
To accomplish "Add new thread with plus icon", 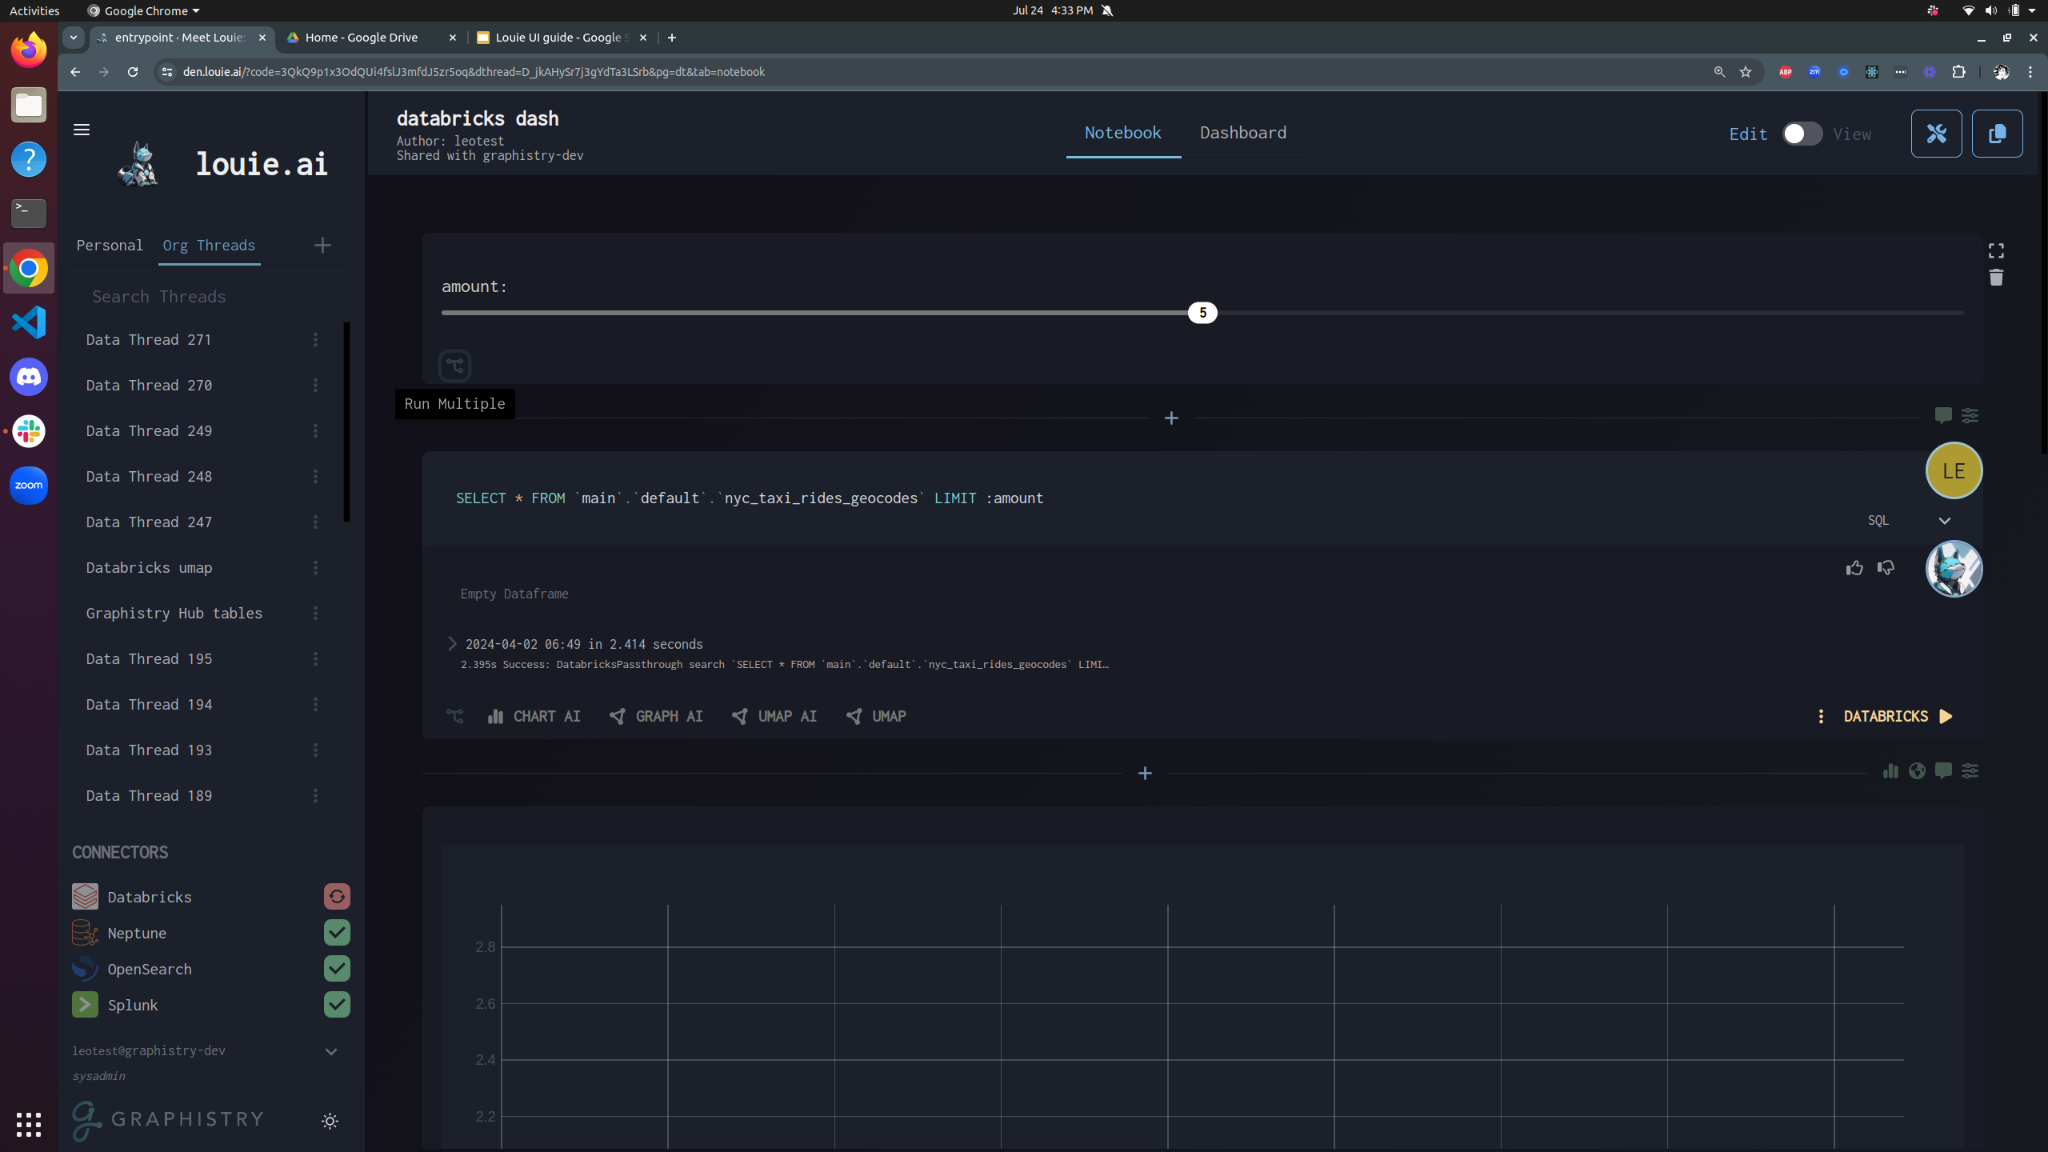I will (322, 245).
